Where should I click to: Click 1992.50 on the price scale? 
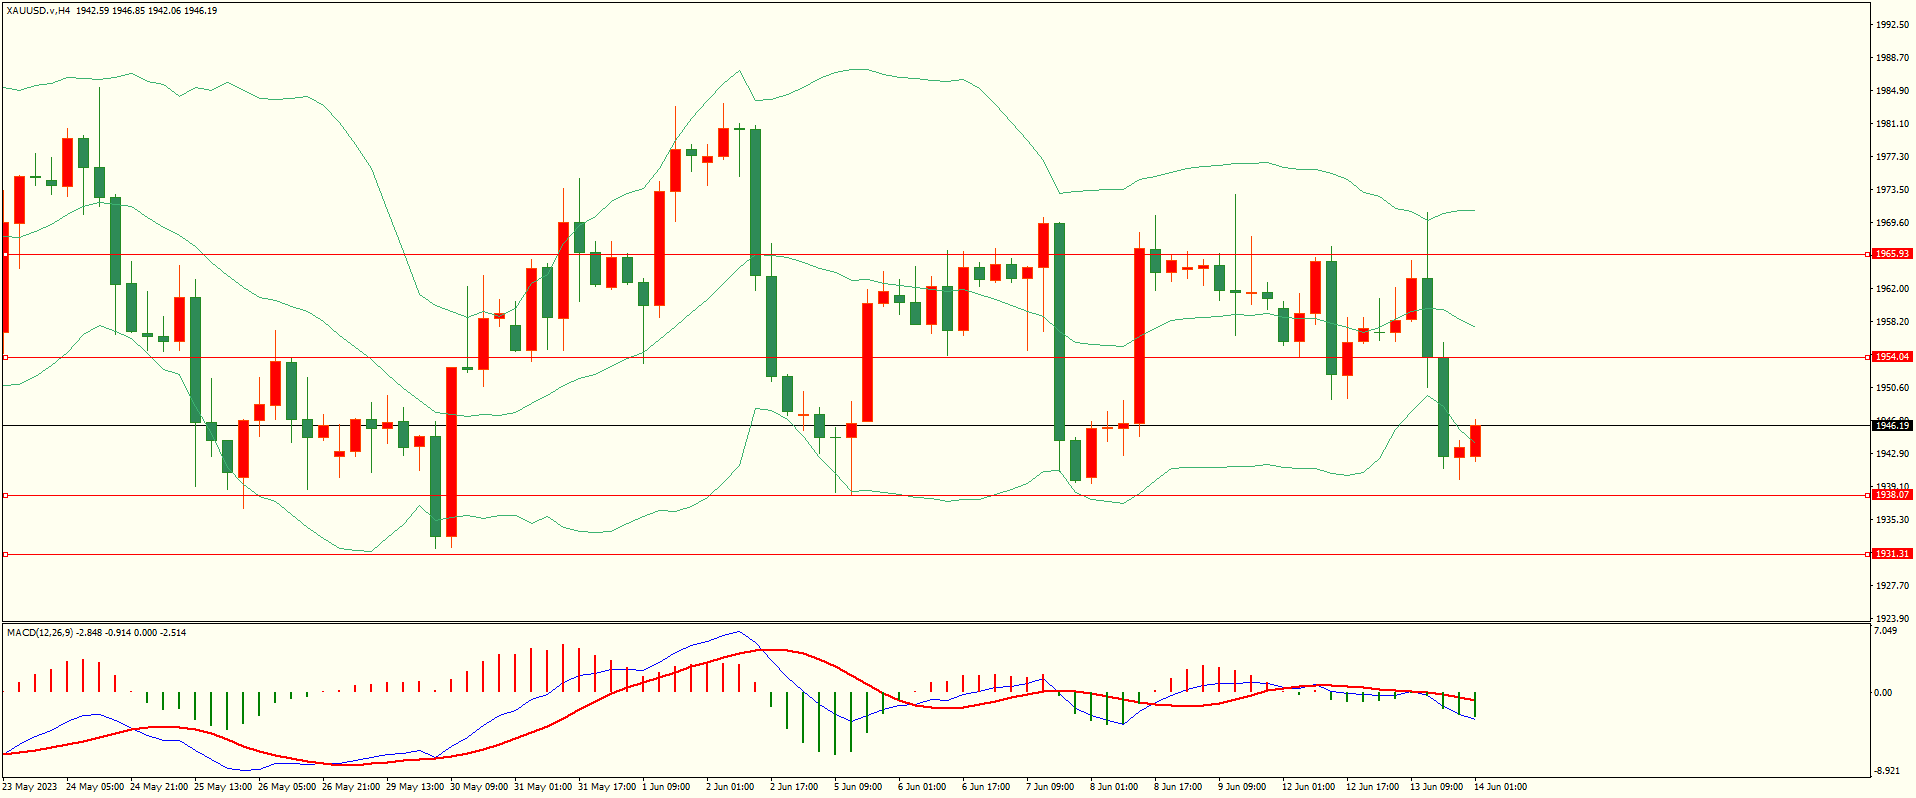1891,25
